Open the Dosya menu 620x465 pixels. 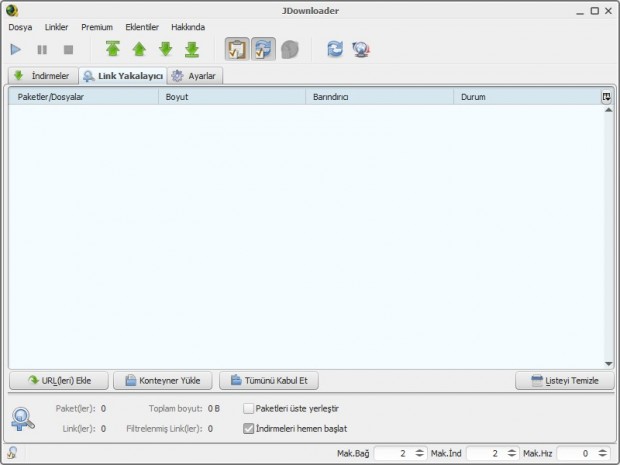[20, 27]
